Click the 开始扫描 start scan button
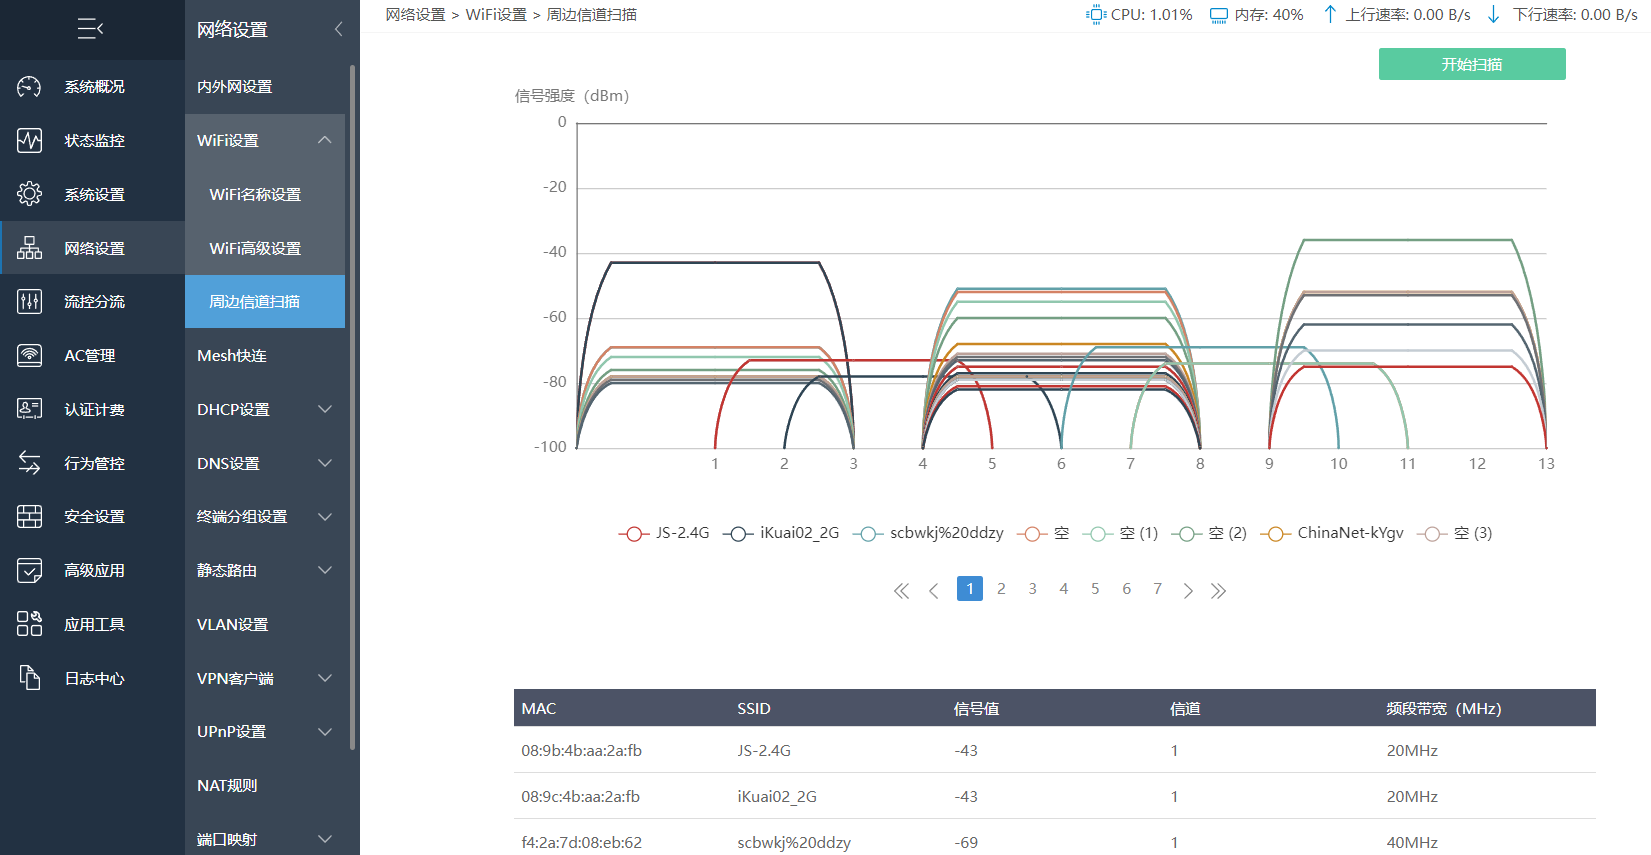The width and height of the screenshot is (1651, 855). (1472, 64)
